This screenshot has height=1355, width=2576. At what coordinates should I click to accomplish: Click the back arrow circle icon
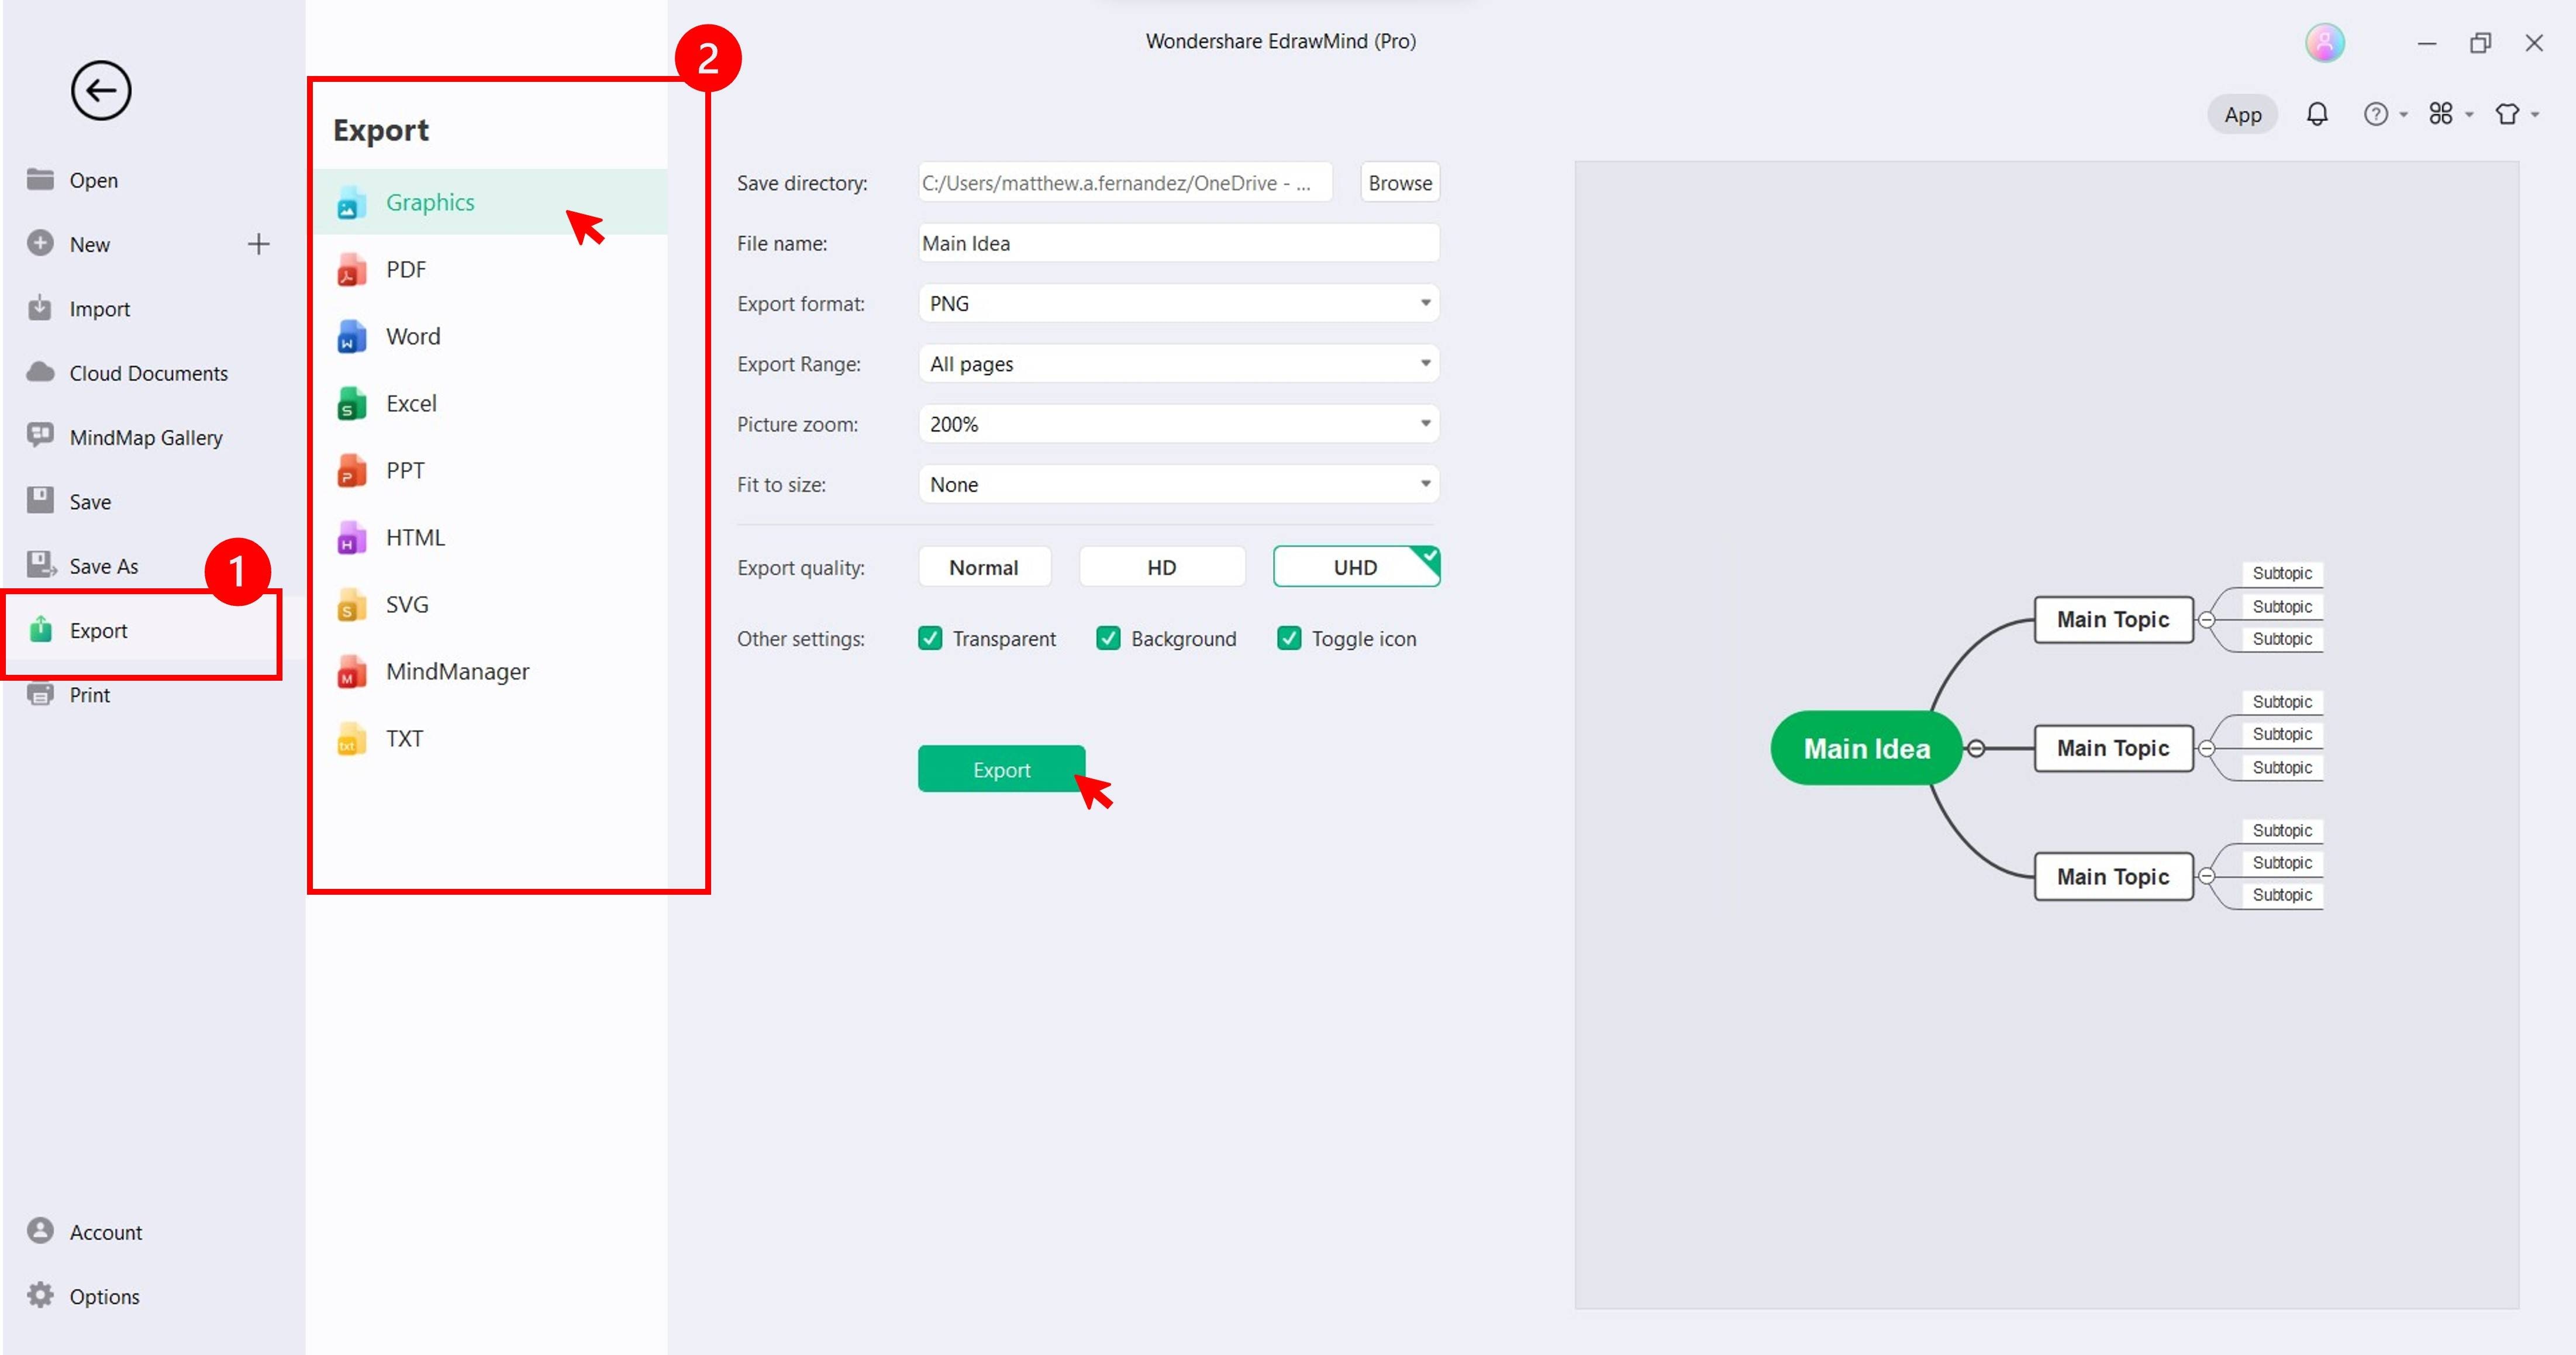click(101, 91)
